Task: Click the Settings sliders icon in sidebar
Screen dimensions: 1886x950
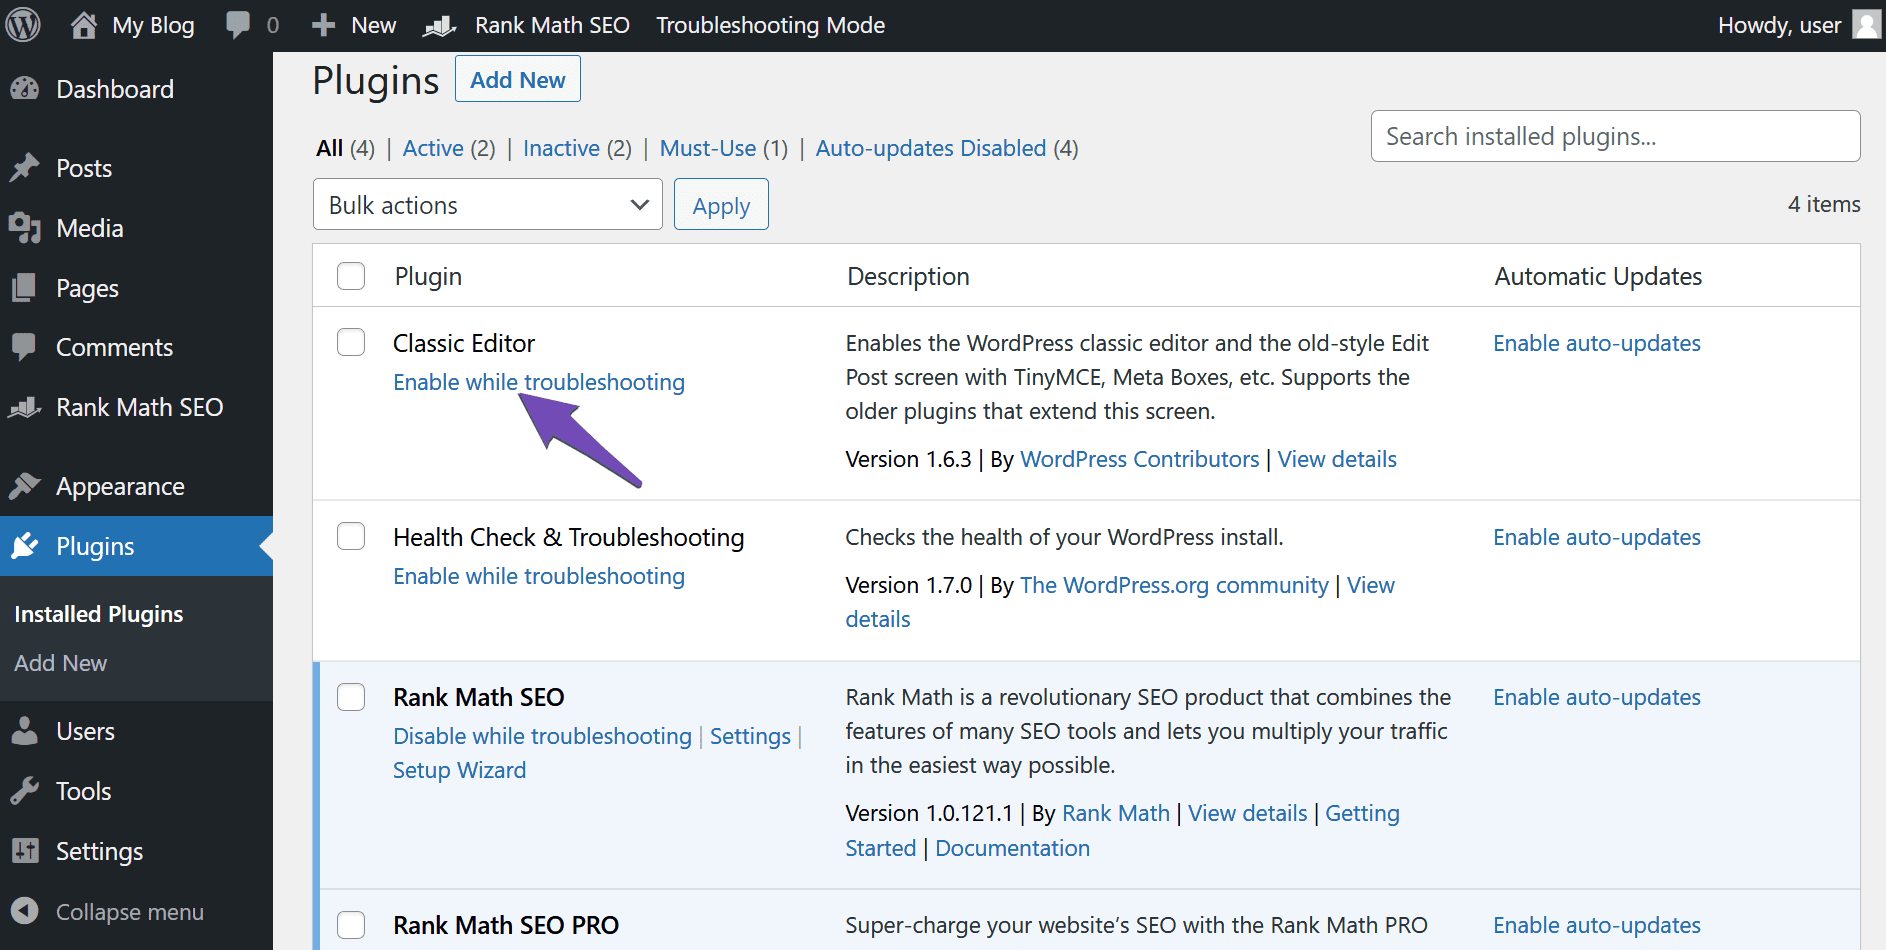Action: 25,851
